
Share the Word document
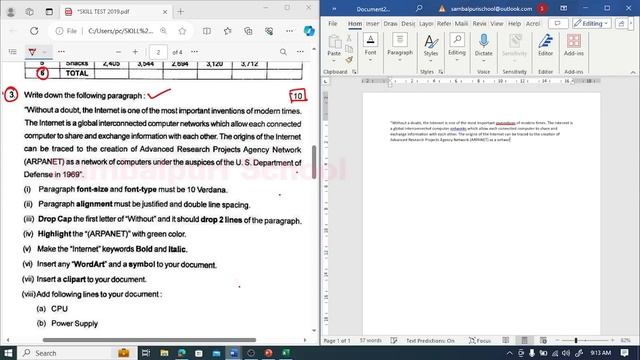tap(621, 24)
